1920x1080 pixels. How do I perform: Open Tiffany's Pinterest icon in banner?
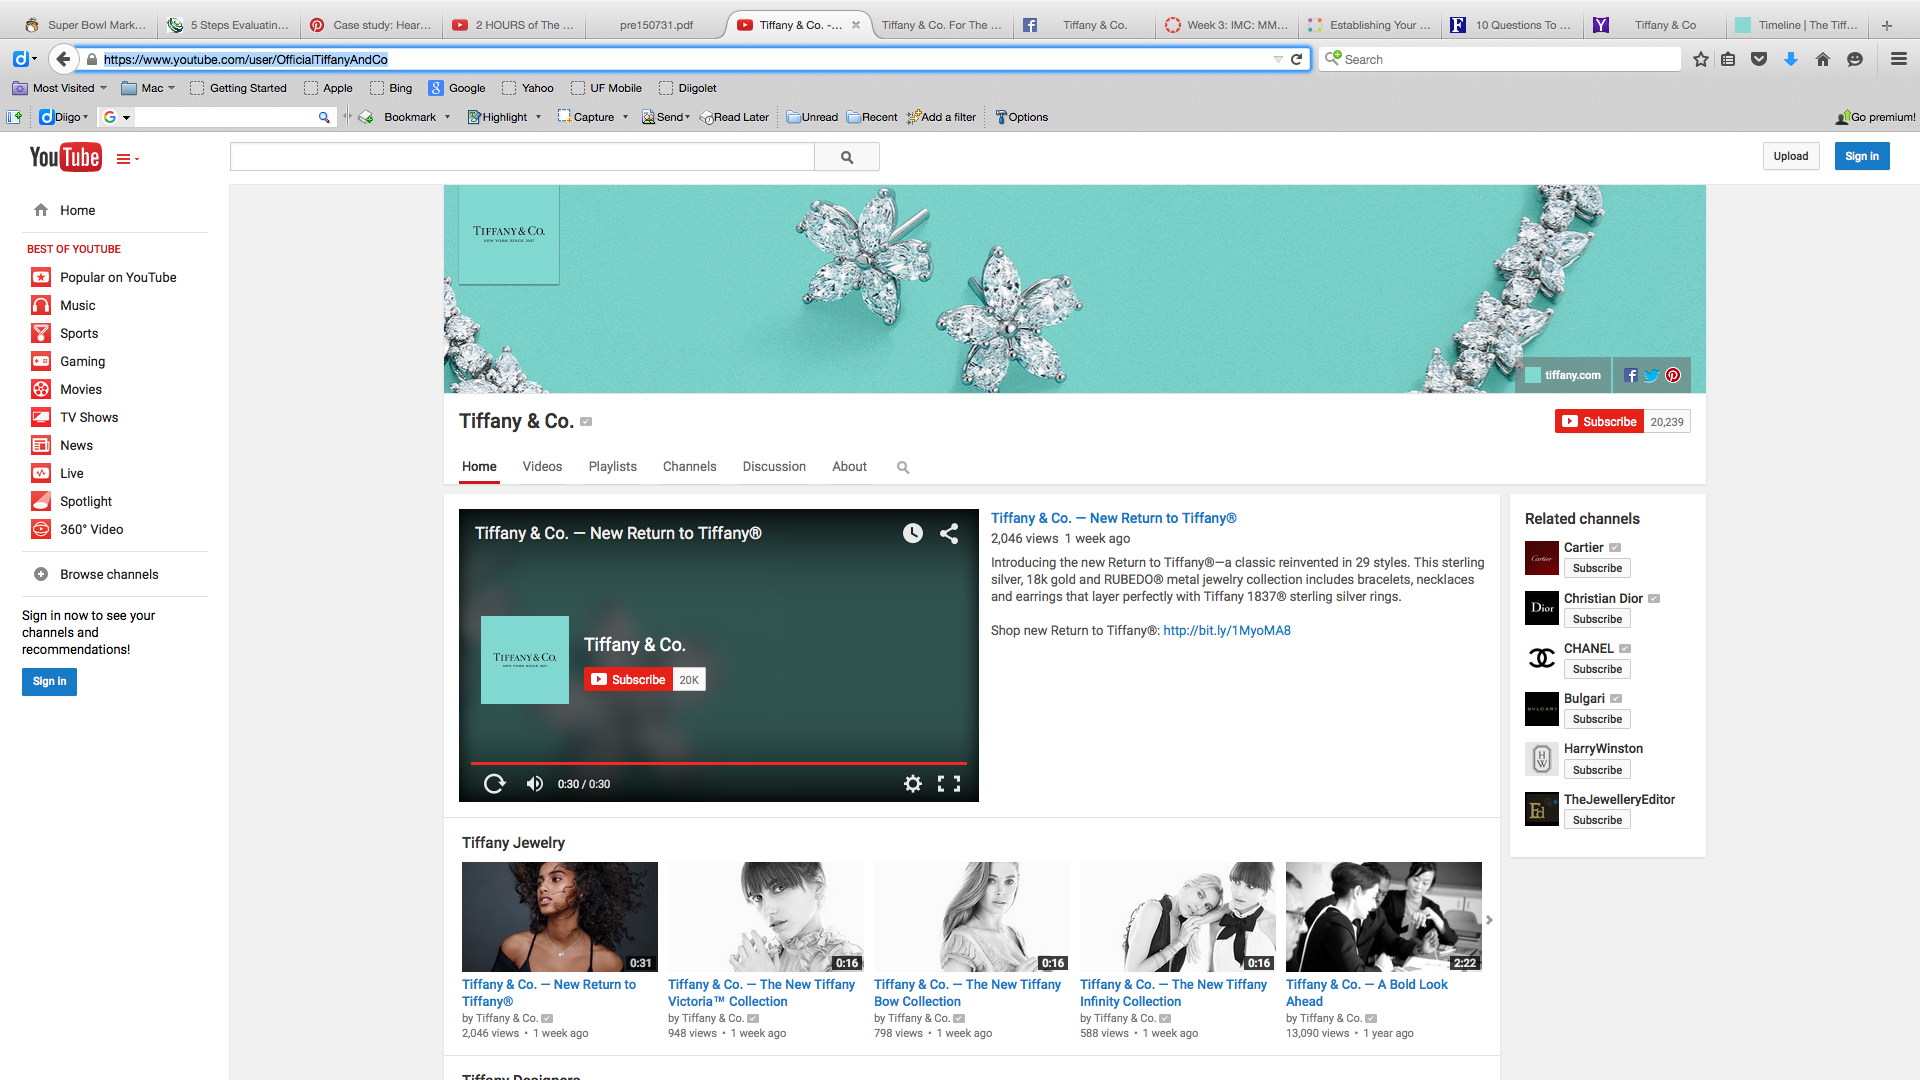tap(1673, 375)
